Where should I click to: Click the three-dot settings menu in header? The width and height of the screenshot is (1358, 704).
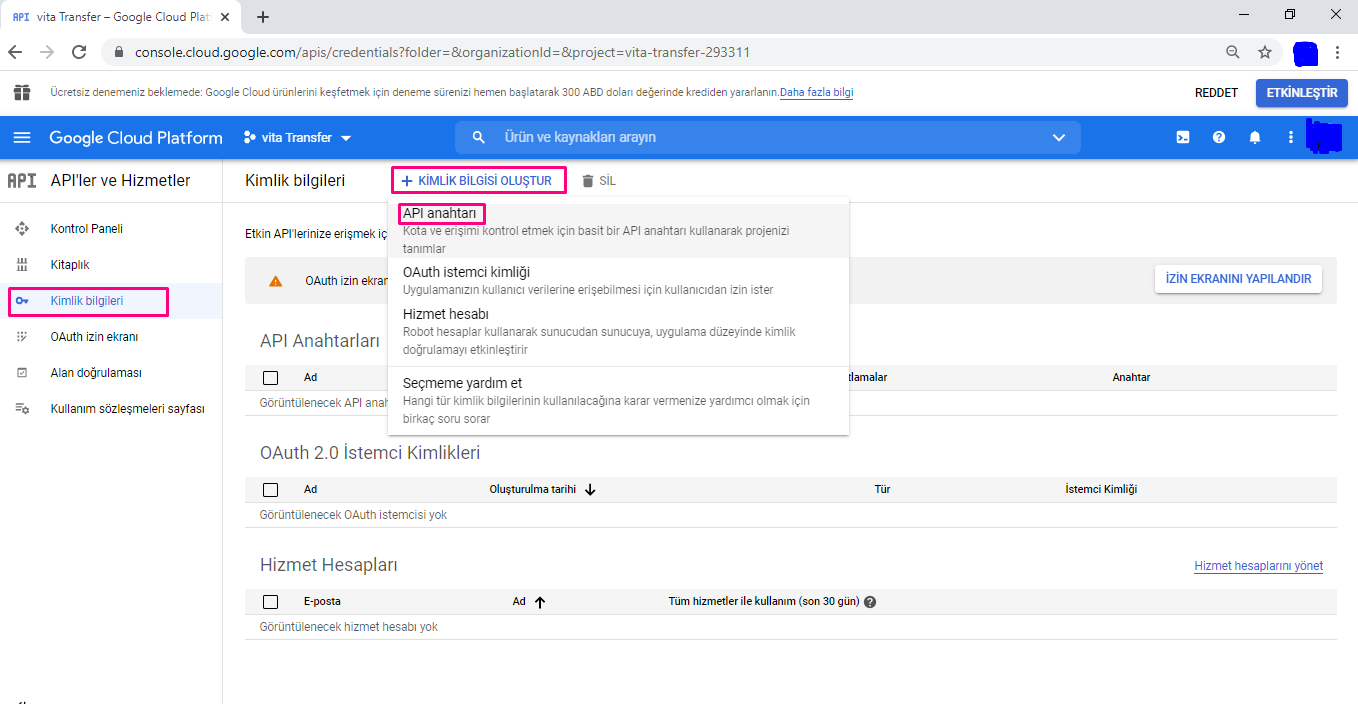tap(1290, 138)
